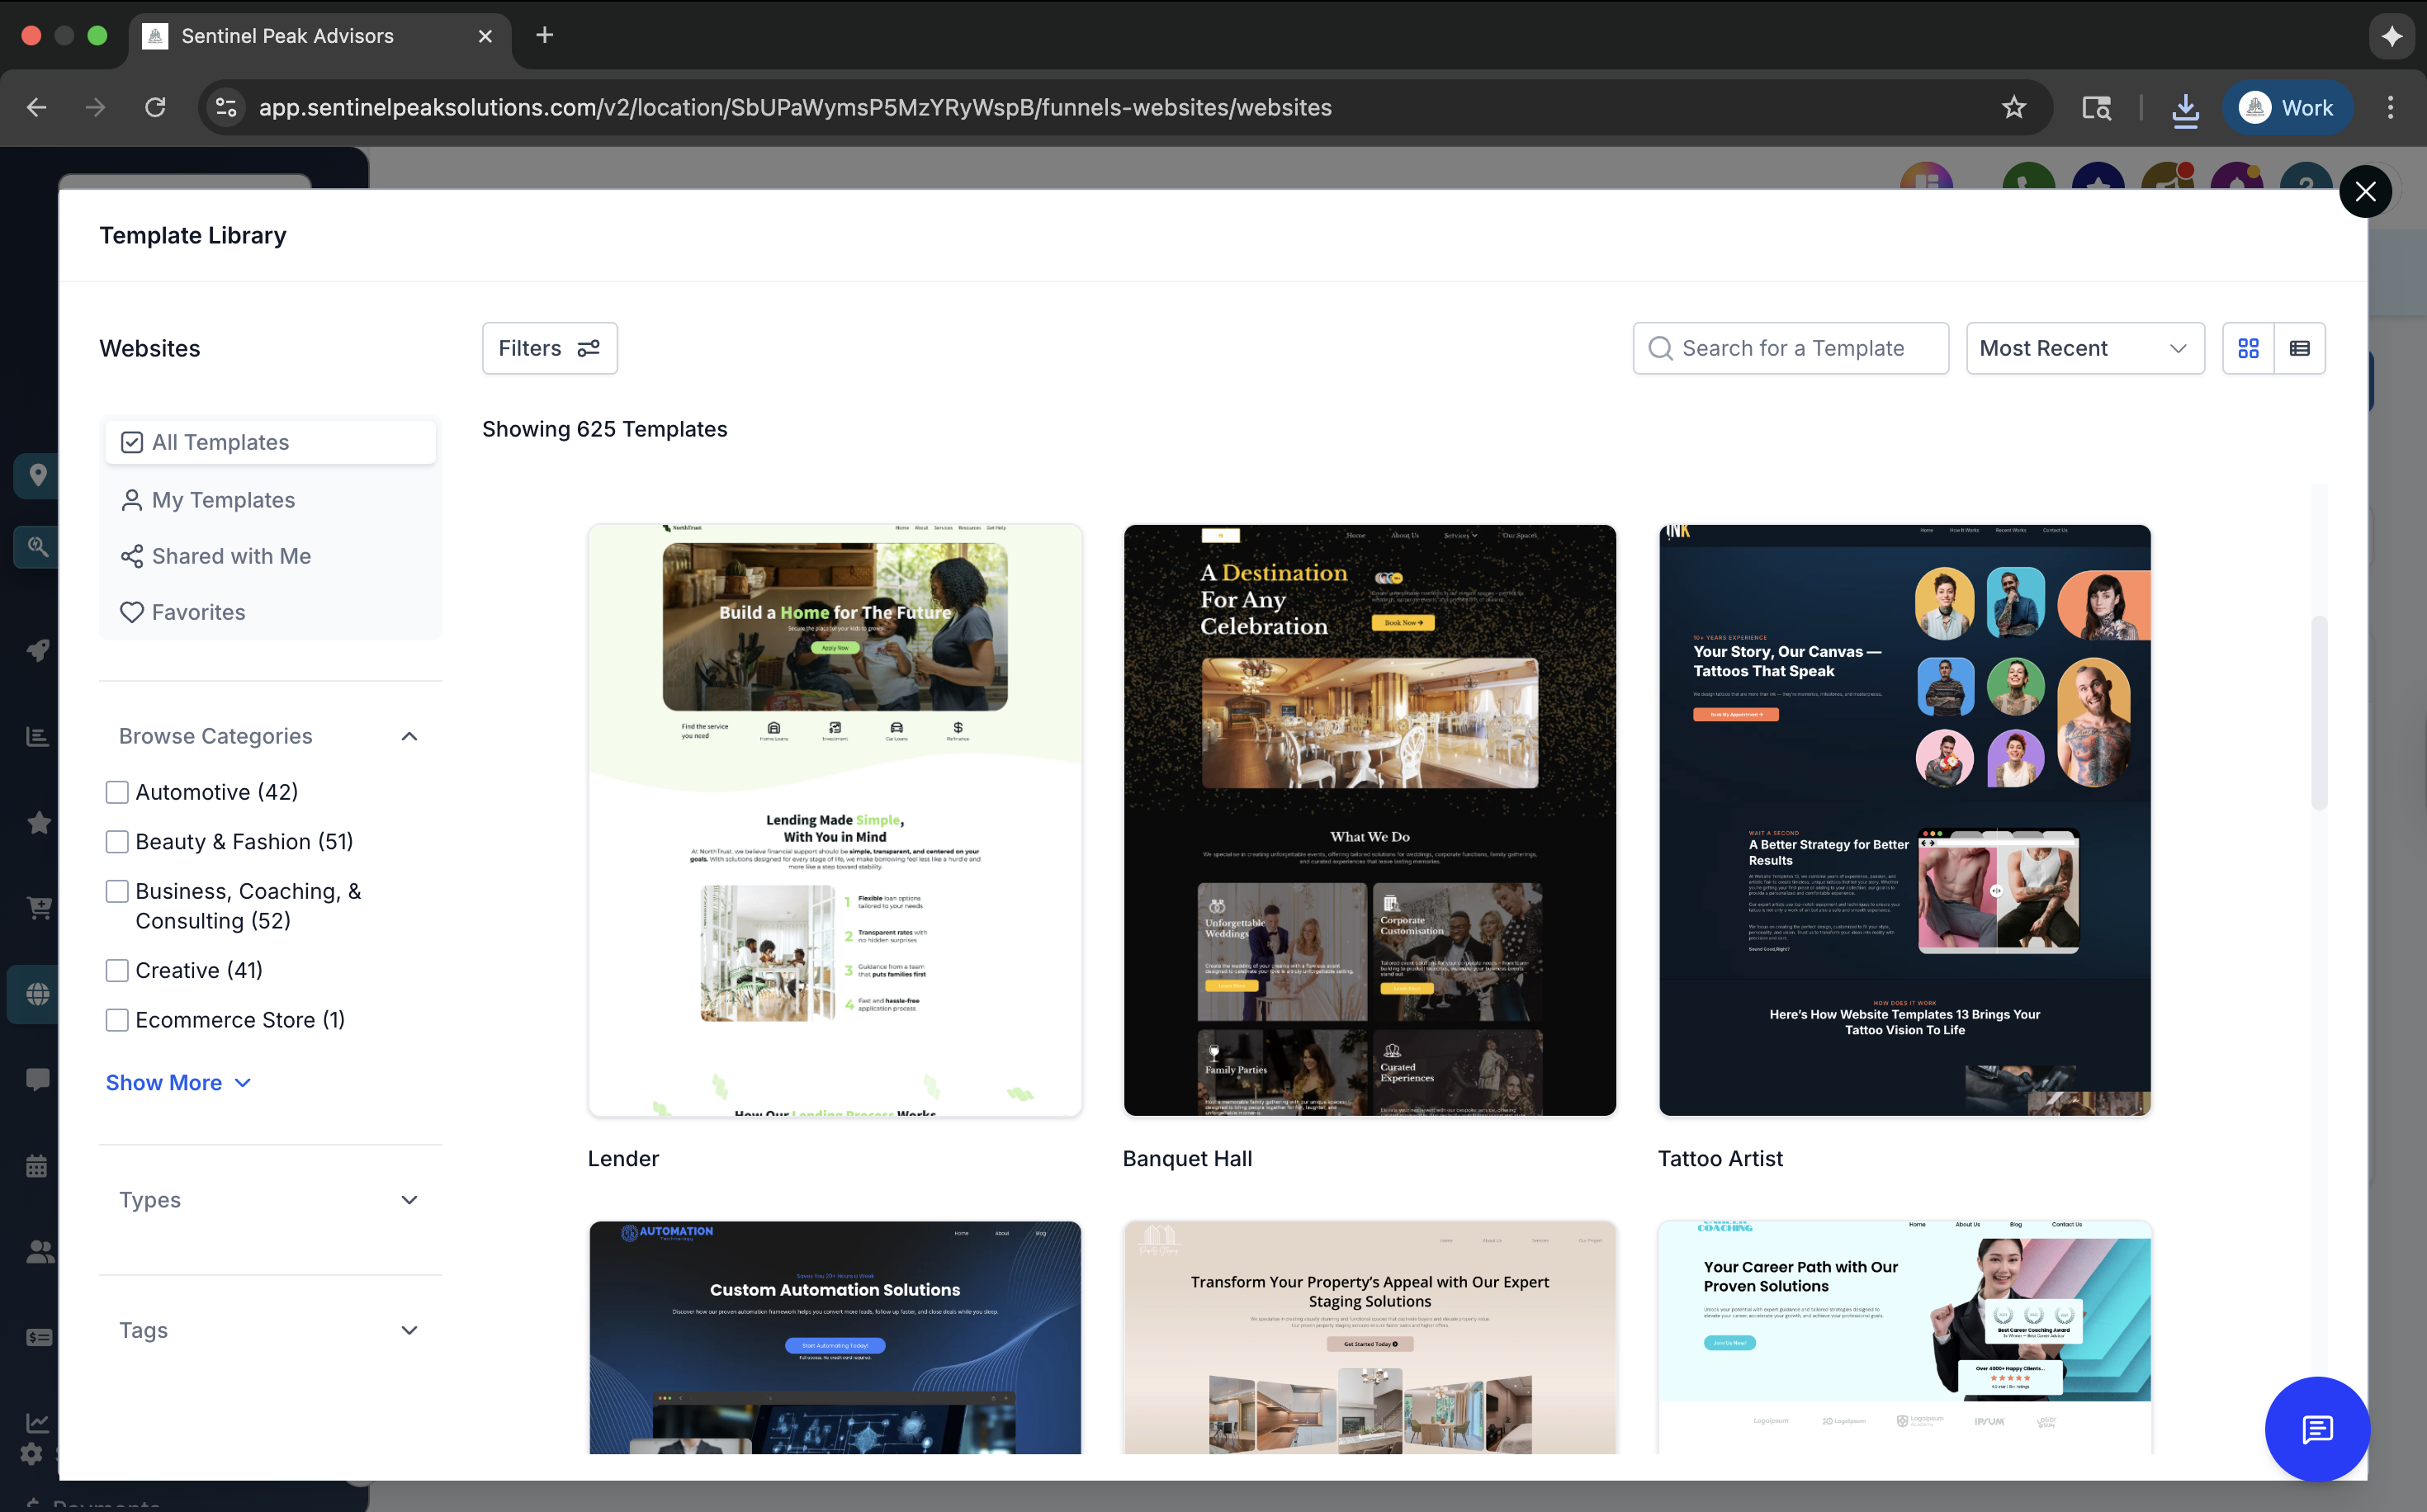The image size is (2427, 1512).
Task: Reload the current page
Action: coord(155,107)
